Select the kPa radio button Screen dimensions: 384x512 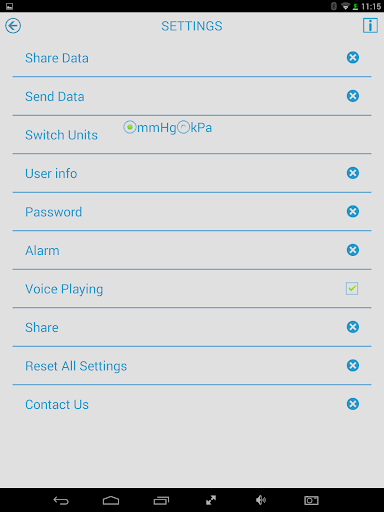pos(183,127)
